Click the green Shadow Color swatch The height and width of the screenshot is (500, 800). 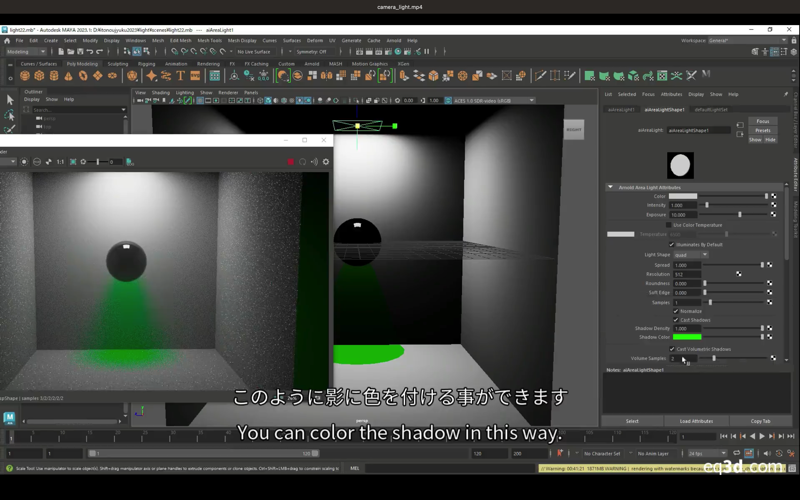click(x=687, y=337)
